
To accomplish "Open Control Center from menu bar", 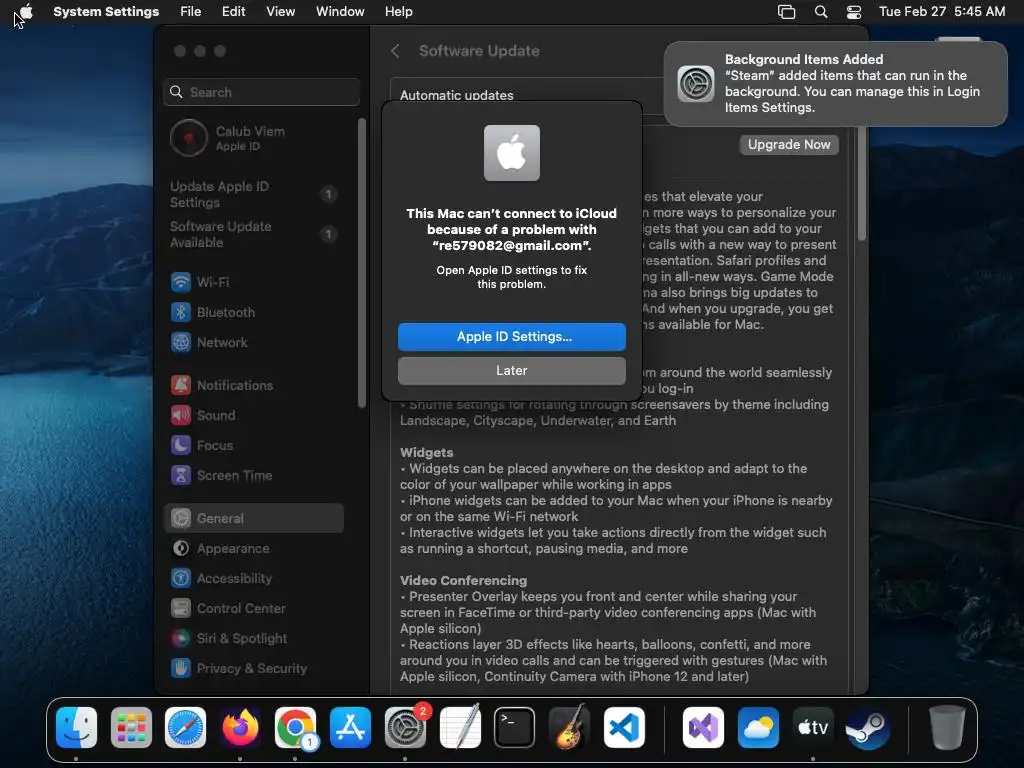I will [x=854, y=12].
